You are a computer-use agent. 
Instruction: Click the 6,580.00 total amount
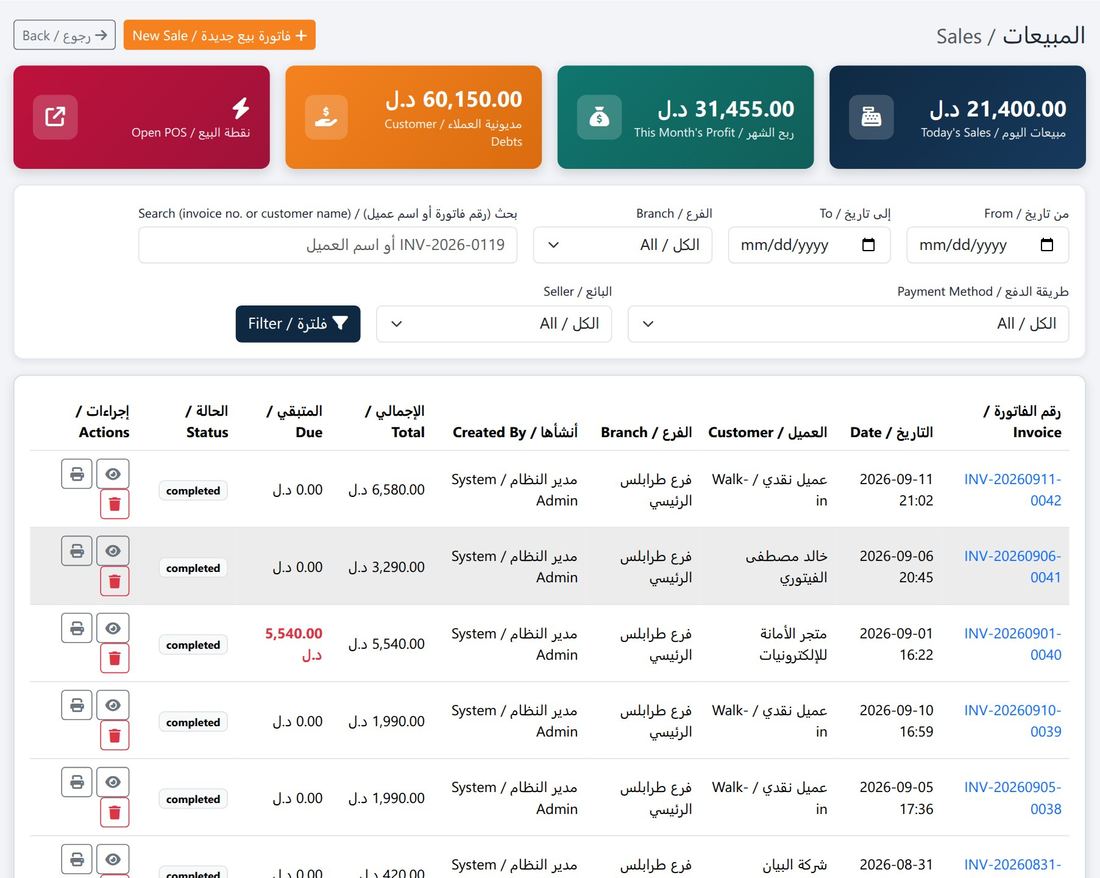tap(387, 490)
